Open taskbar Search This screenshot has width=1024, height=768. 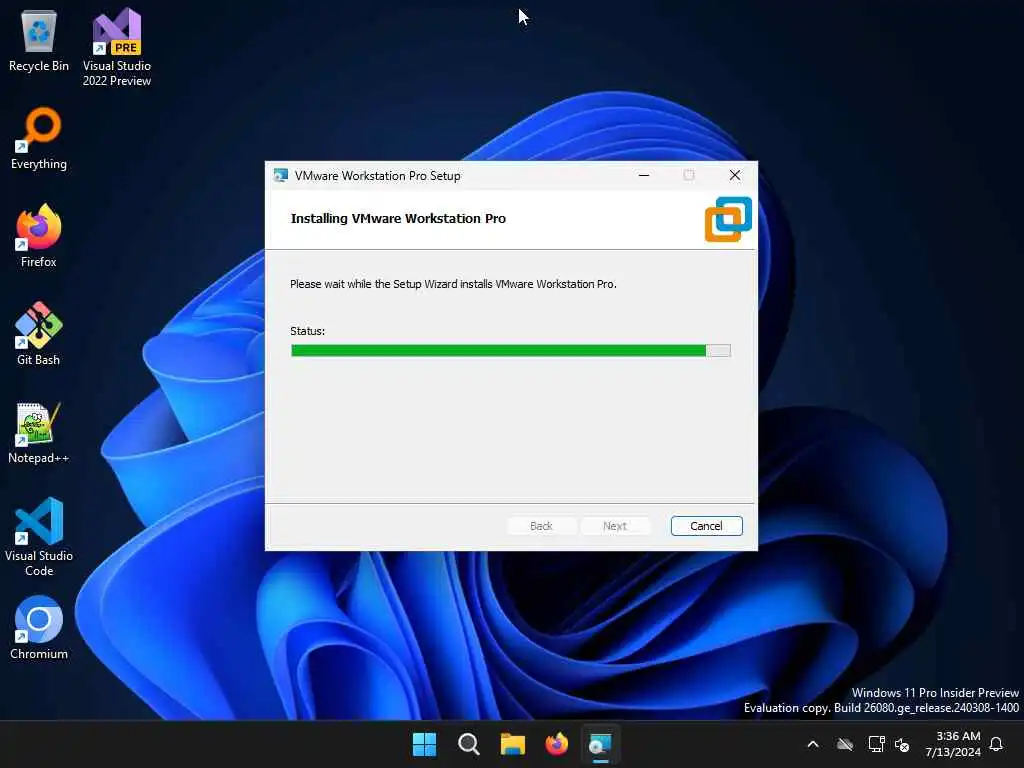pos(468,744)
